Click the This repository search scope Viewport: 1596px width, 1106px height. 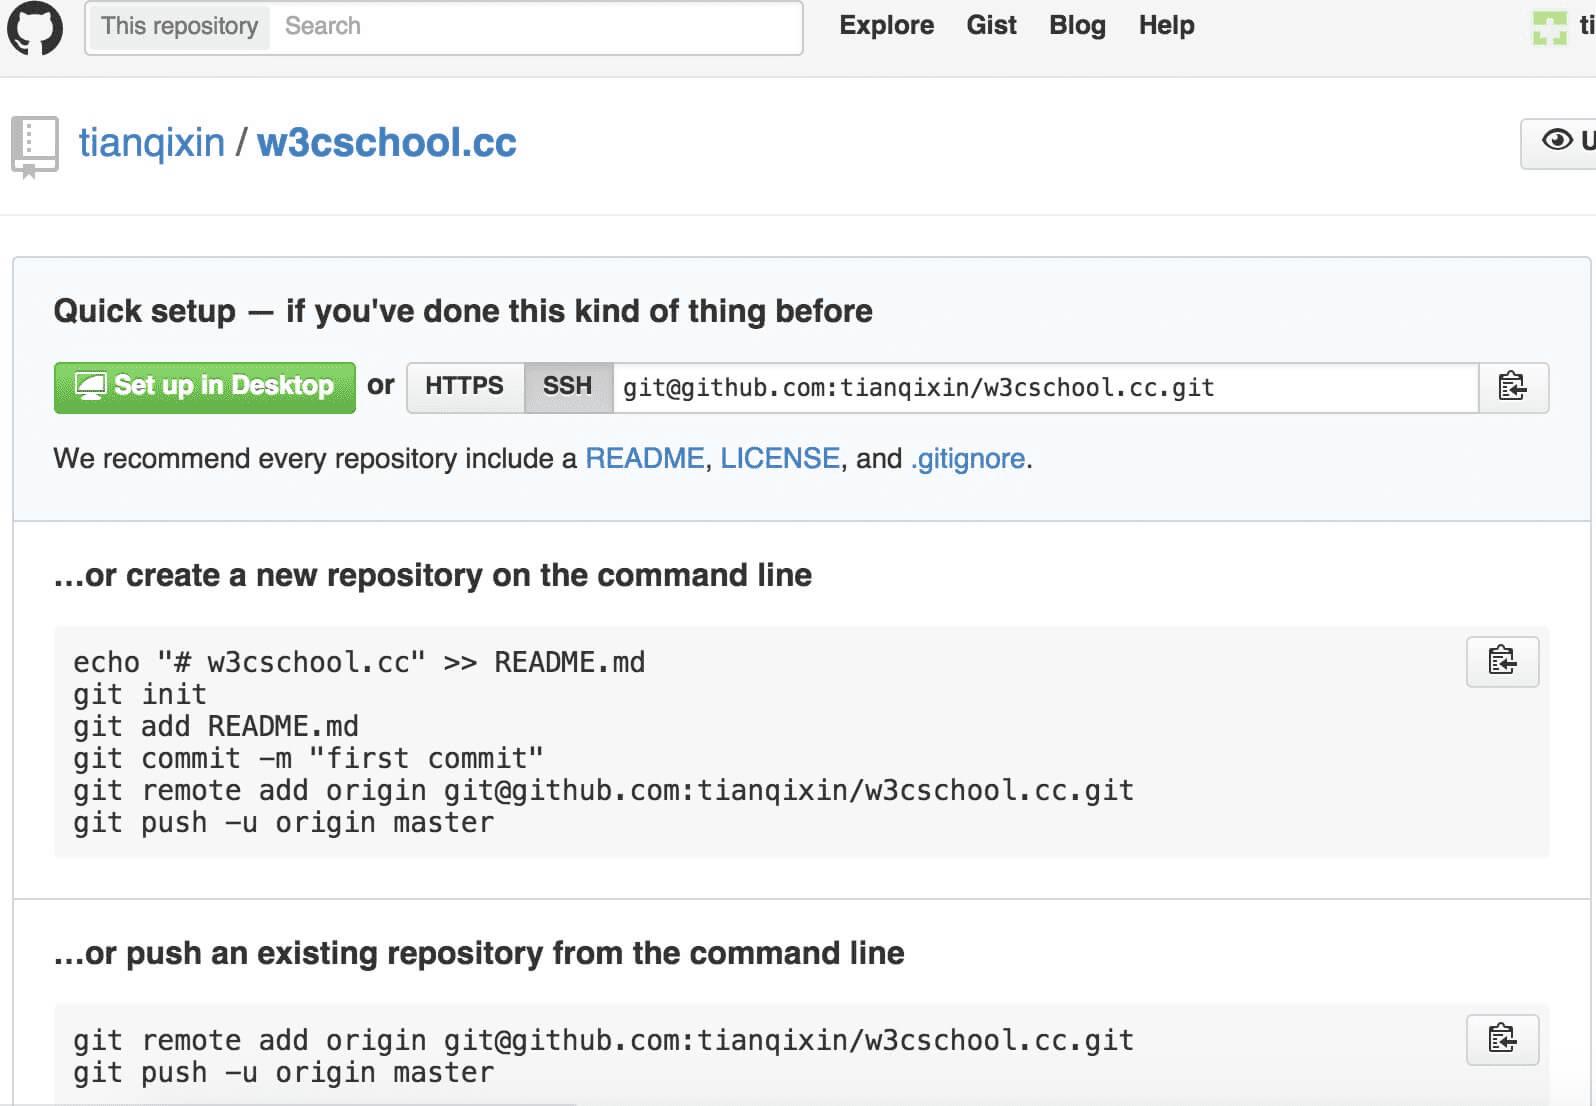[179, 27]
